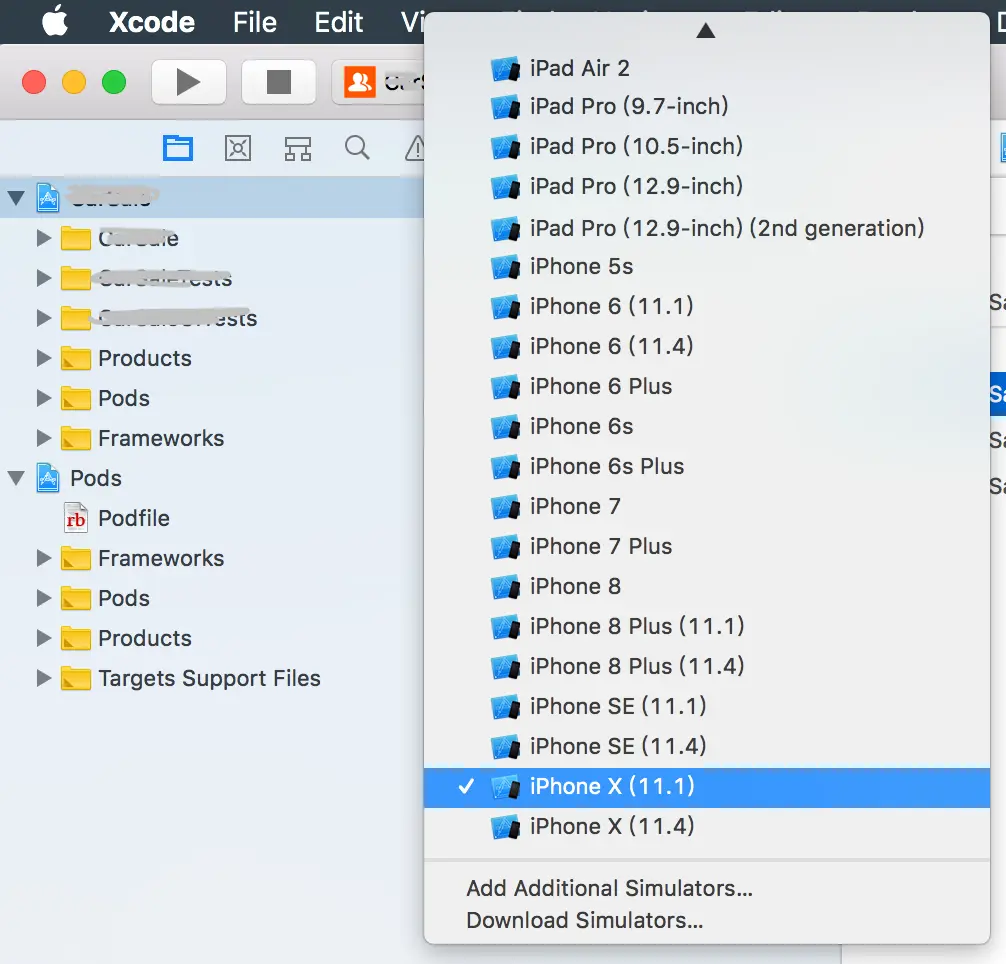Select iPad Pro (12.9-inch) (2nd generation)

706,228
